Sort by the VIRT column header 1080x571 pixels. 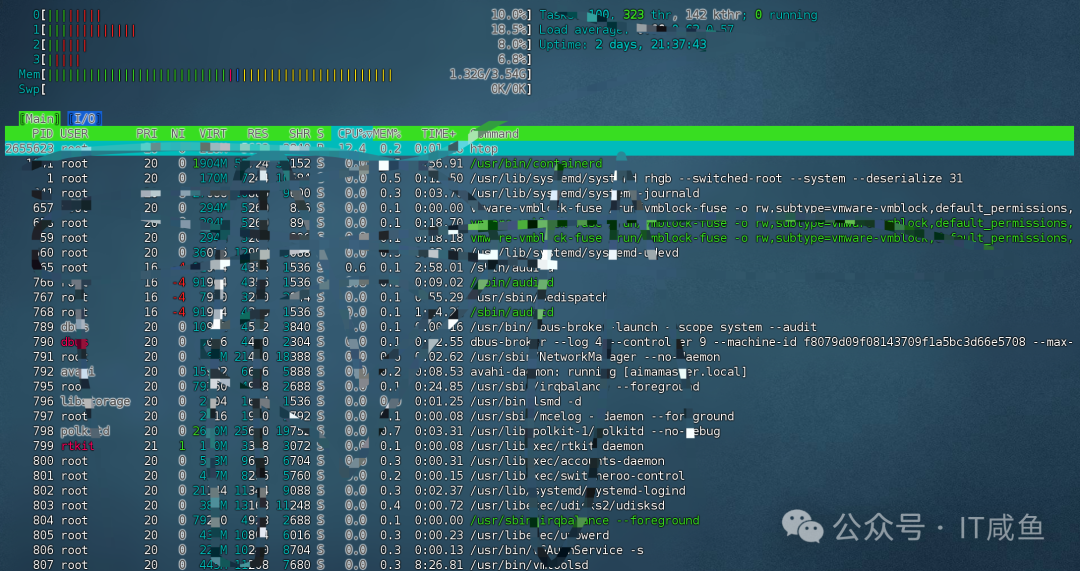(213, 134)
